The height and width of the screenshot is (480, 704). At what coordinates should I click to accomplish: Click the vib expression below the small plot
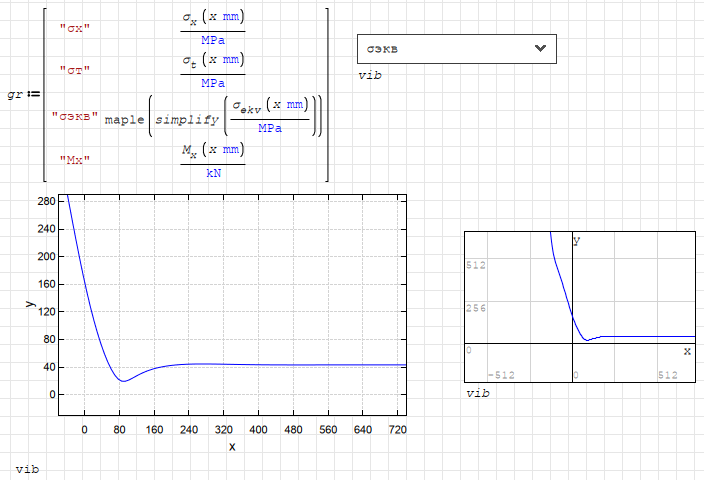click(x=478, y=394)
